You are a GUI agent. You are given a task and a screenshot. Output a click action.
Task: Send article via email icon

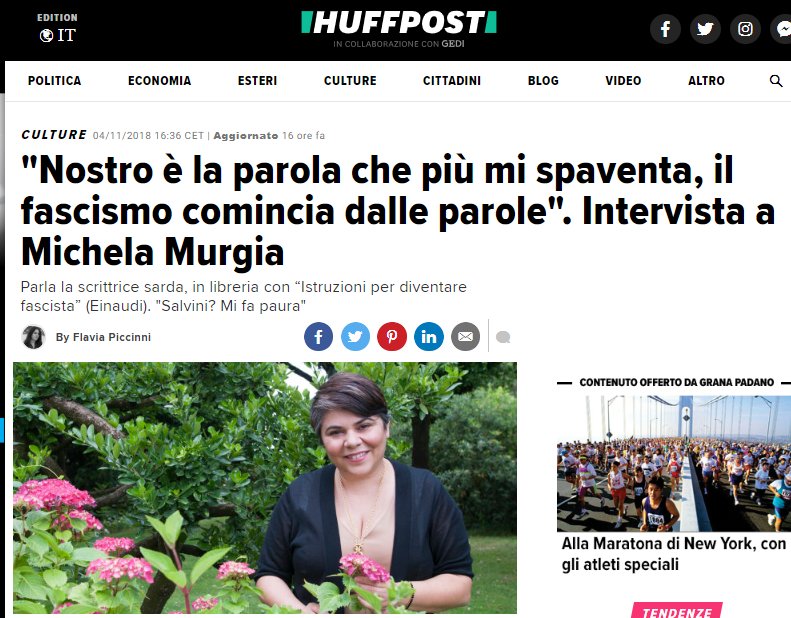[465, 336]
